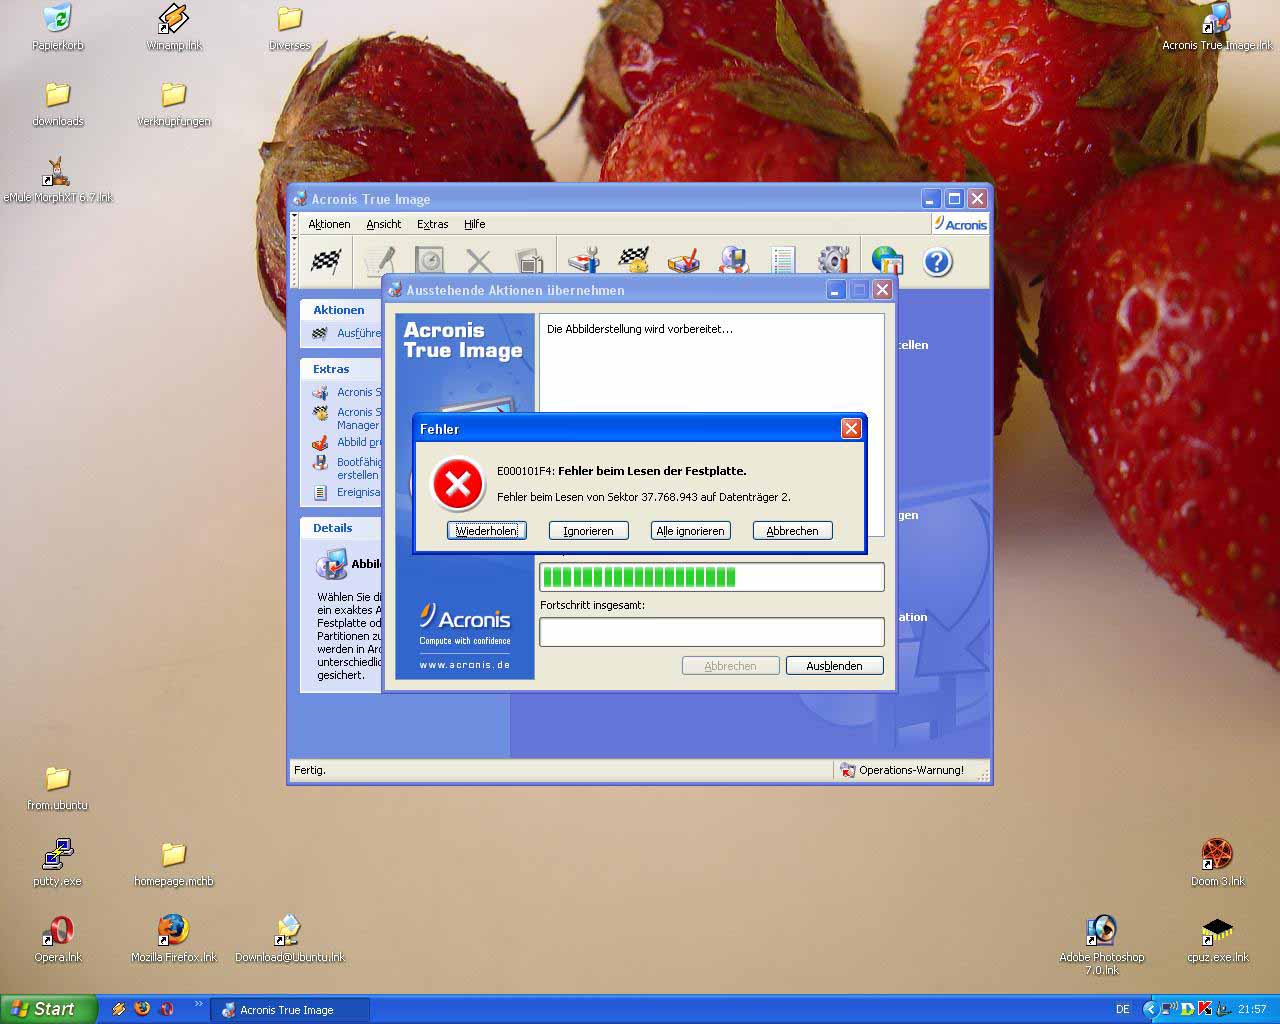Click the checkered flag toolbar icon

(x=326, y=261)
